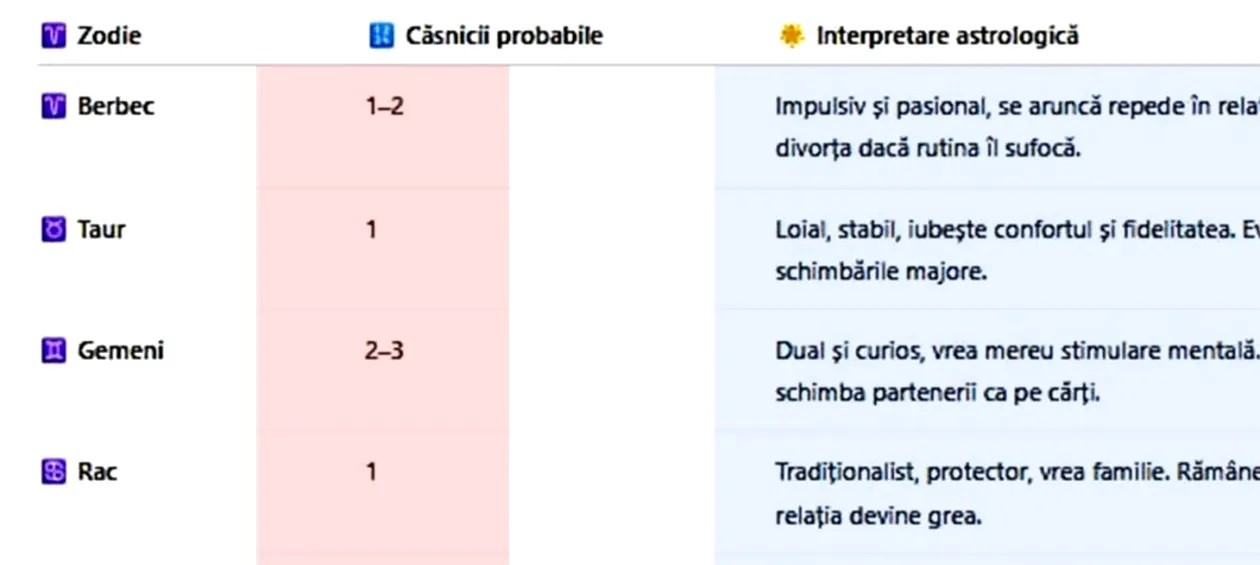Image resolution: width=1260 pixels, height=565 pixels.
Task: Click the marriages value 1 in Rac row
Action: pyautogui.click(x=371, y=471)
